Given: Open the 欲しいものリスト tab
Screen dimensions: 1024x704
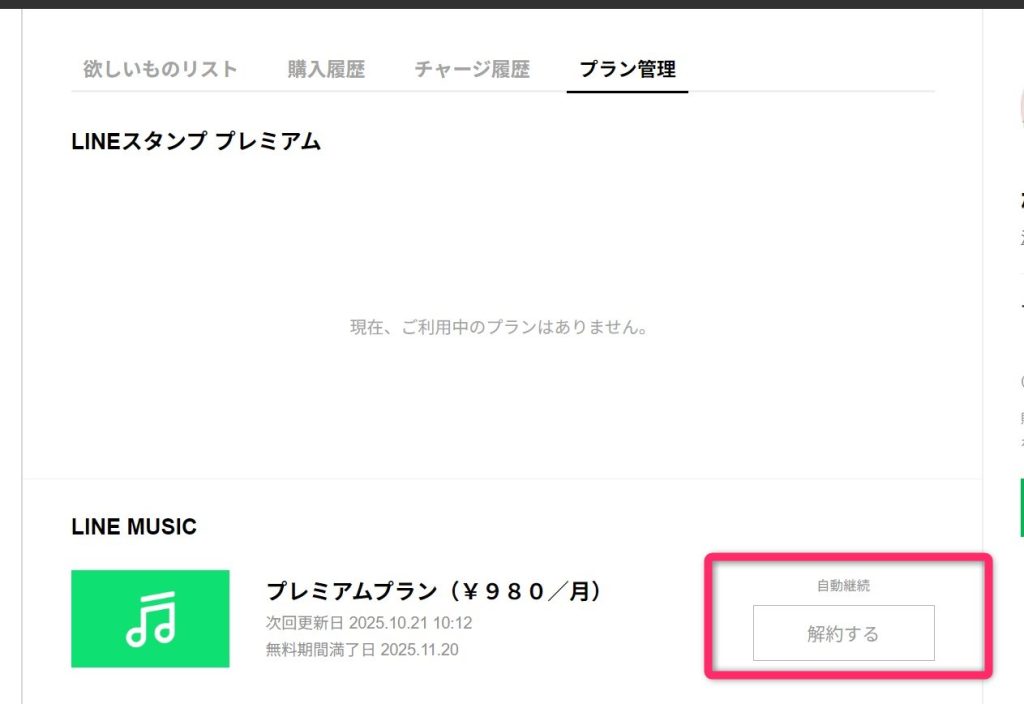Looking at the screenshot, I should click(160, 69).
